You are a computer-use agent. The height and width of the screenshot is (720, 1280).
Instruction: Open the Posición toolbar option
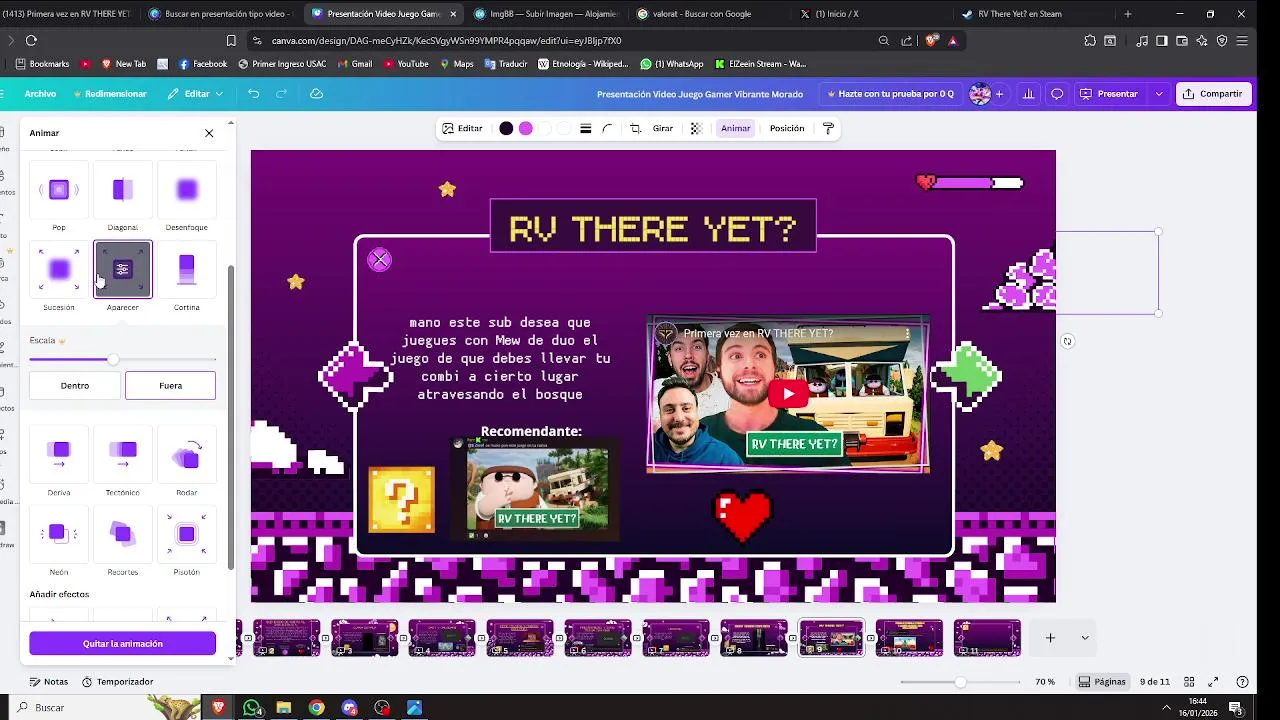[x=787, y=128]
